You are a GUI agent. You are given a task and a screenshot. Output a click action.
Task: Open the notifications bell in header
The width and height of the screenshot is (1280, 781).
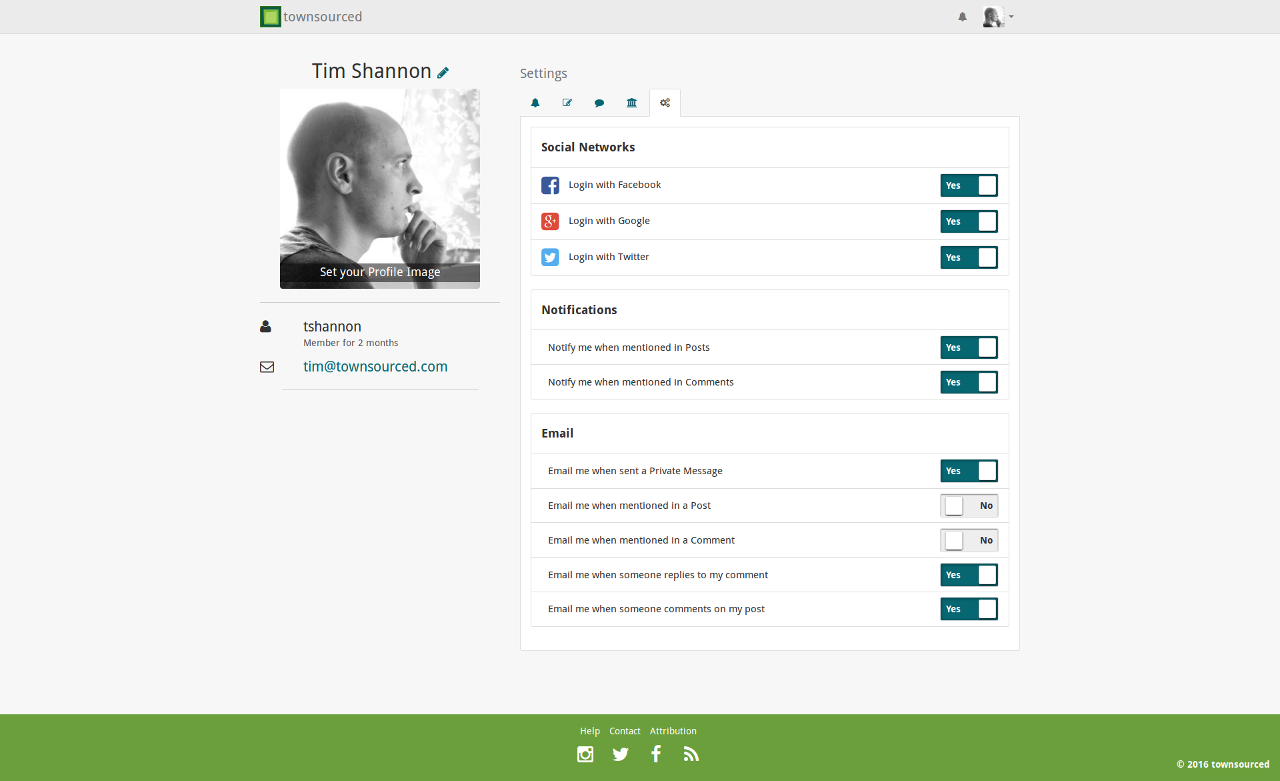pyautogui.click(x=963, y=17)
